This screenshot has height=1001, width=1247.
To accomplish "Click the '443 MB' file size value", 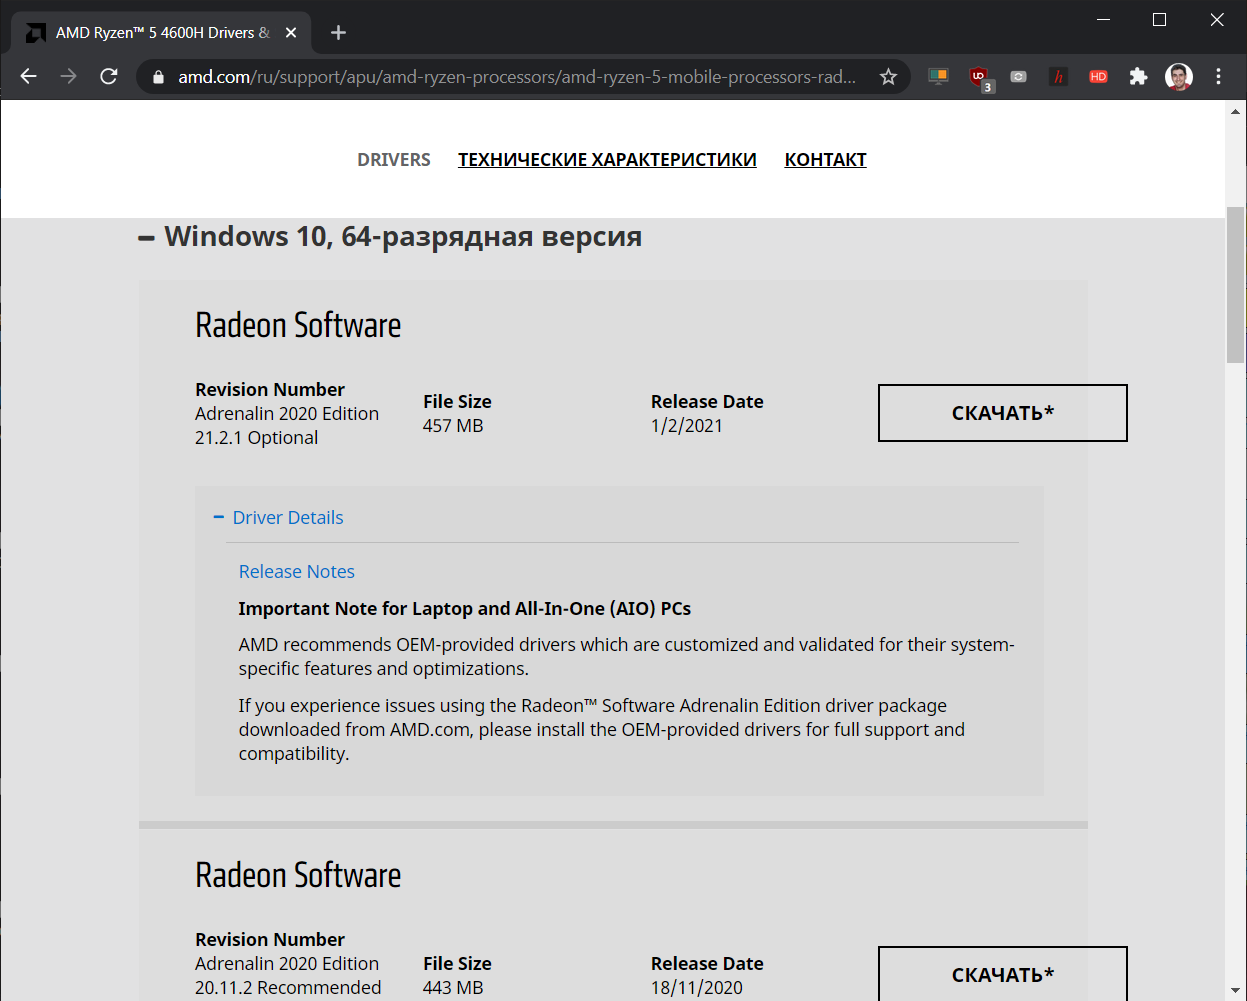I will click(453, 988).
